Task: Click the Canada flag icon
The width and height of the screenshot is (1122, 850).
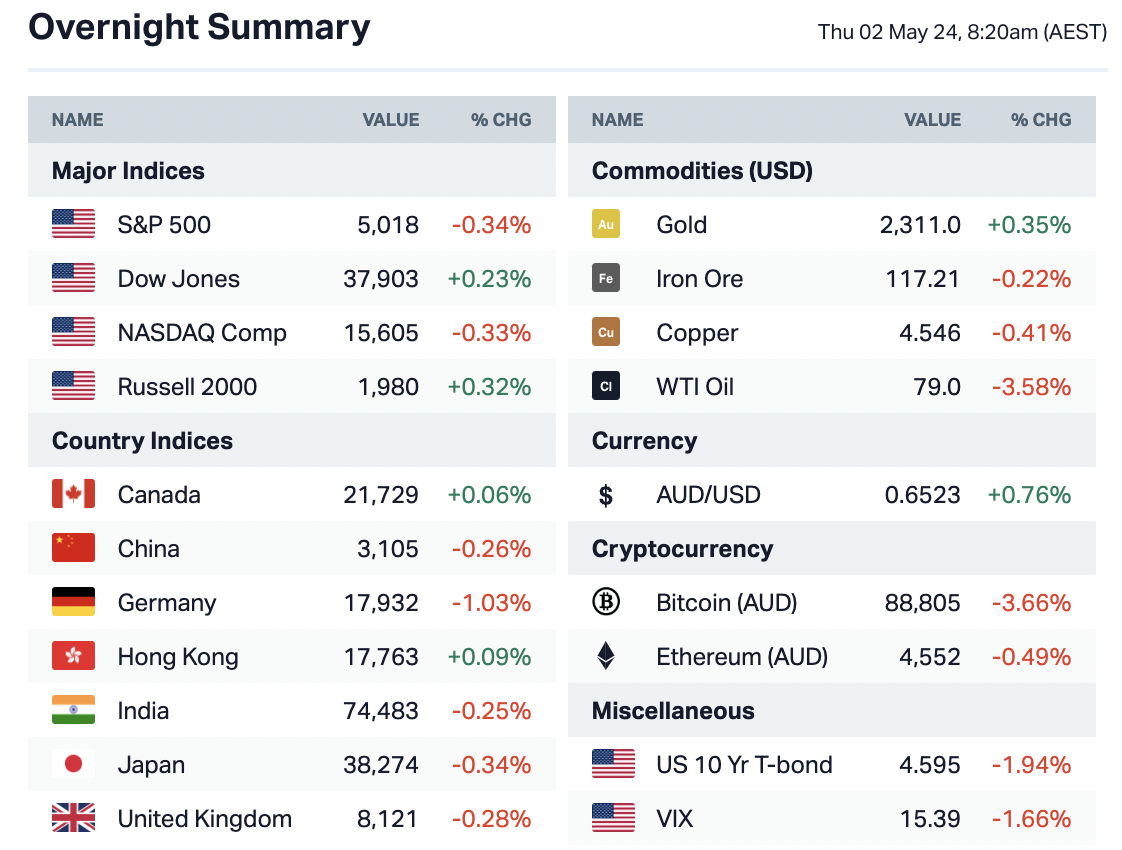Action: [x=74, y=495]
